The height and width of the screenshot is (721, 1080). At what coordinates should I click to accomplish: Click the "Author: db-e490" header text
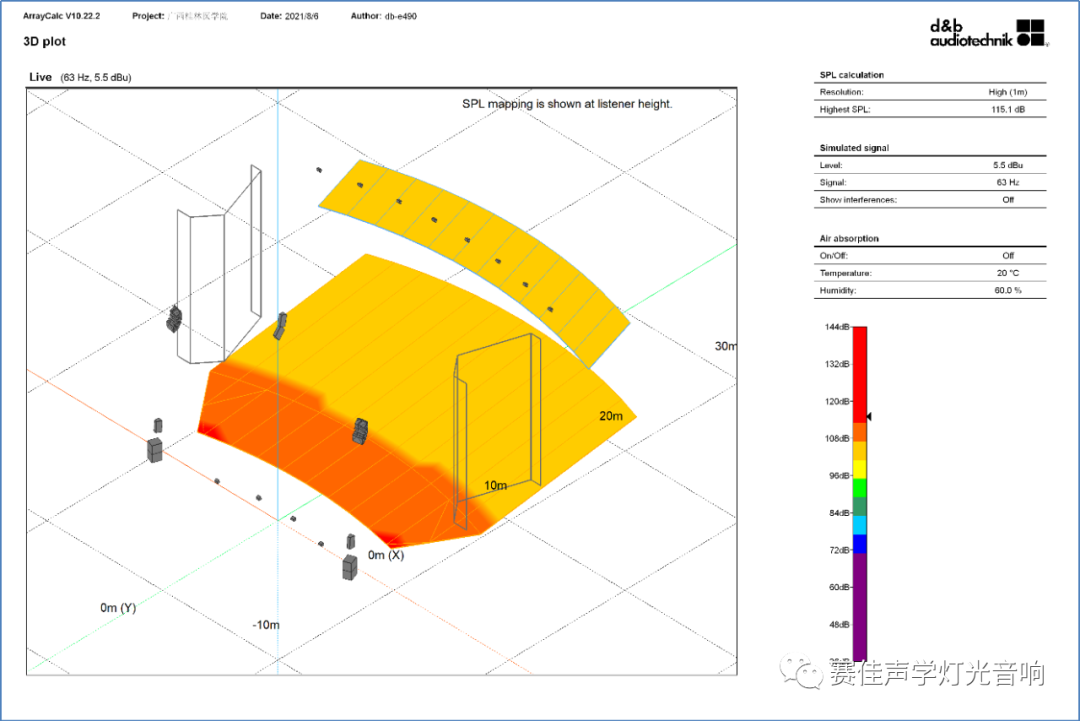pyautogui.click(x=384, y=16)
